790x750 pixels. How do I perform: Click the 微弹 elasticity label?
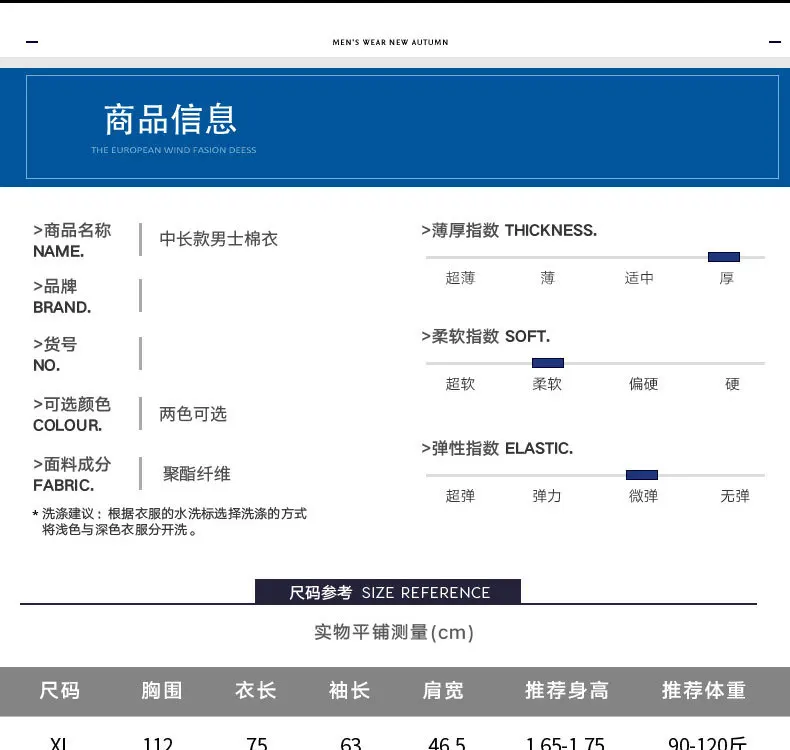[x=643, y=496]
